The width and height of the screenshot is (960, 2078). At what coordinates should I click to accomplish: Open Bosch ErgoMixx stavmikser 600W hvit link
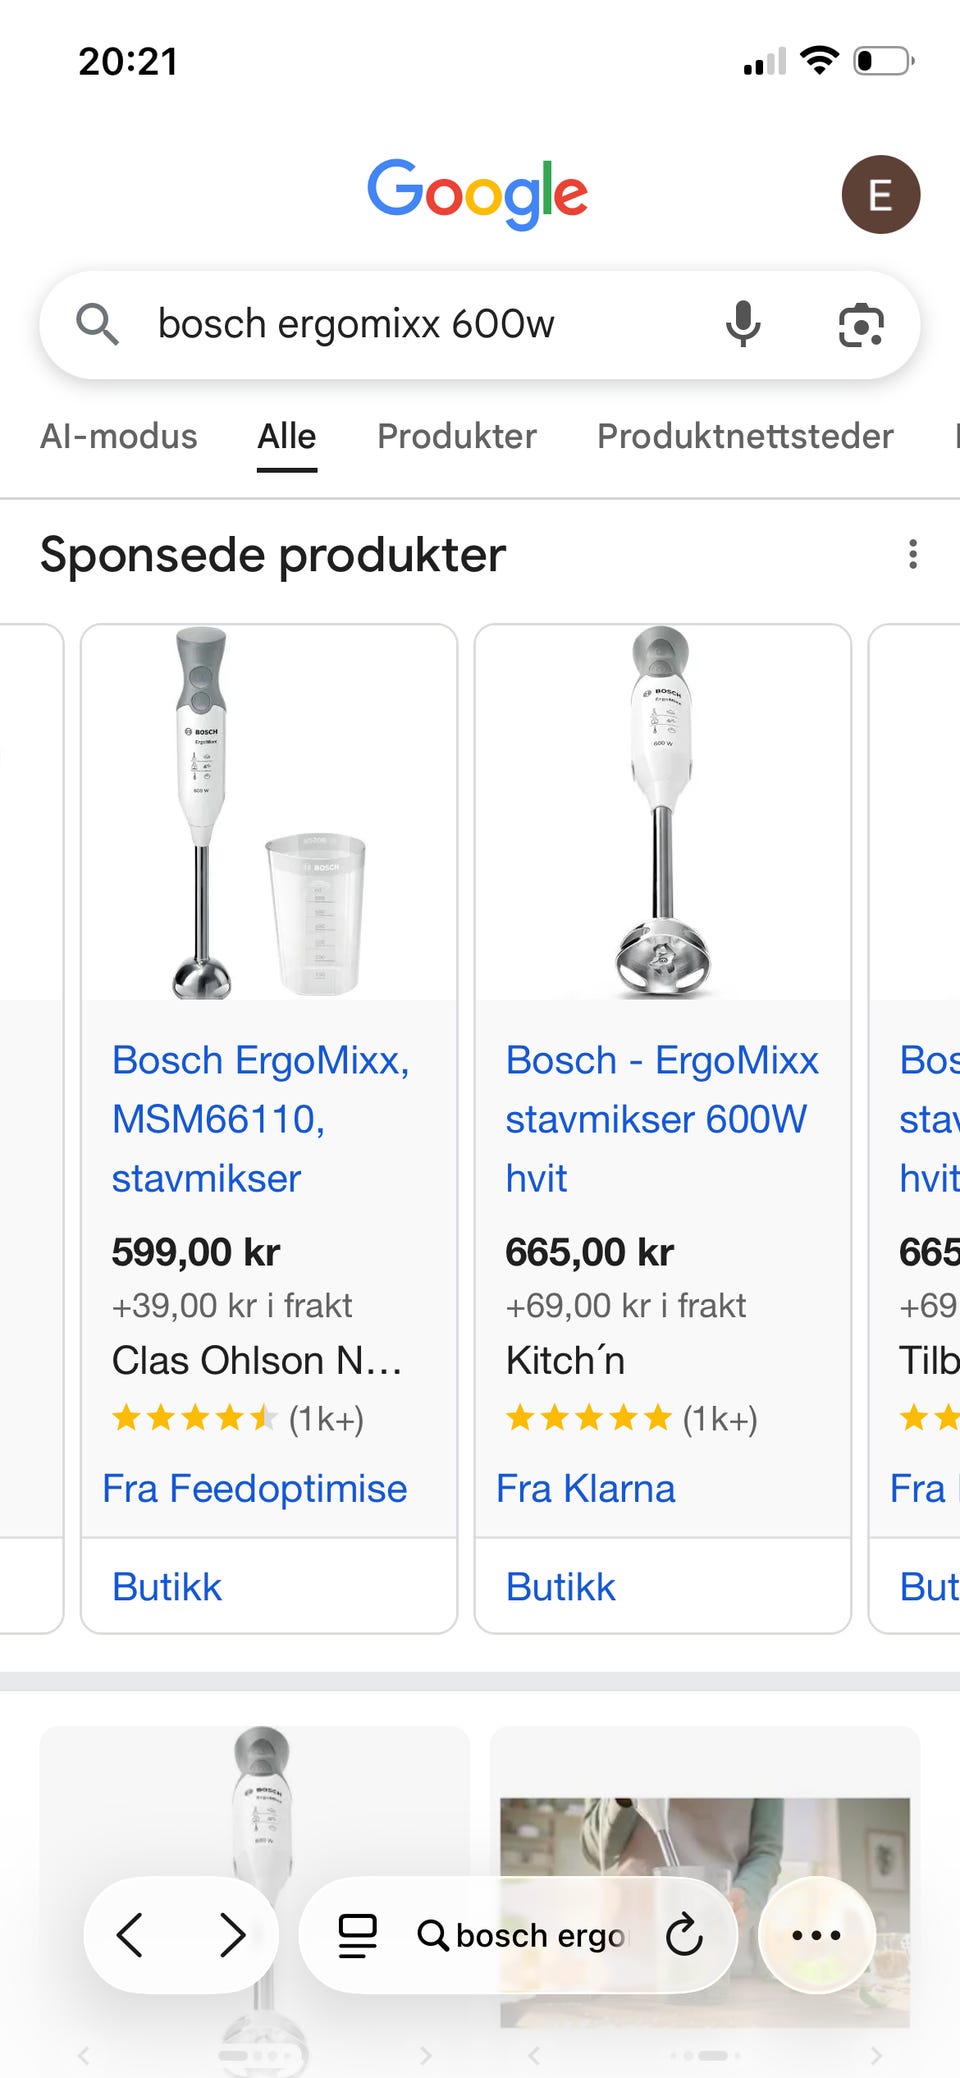[660, 1118]
